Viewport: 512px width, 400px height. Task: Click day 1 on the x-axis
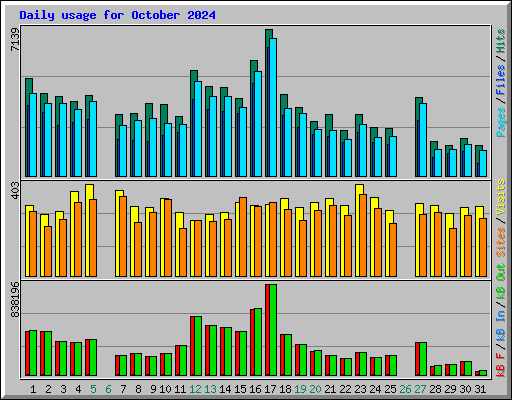[x=33, y=389]
